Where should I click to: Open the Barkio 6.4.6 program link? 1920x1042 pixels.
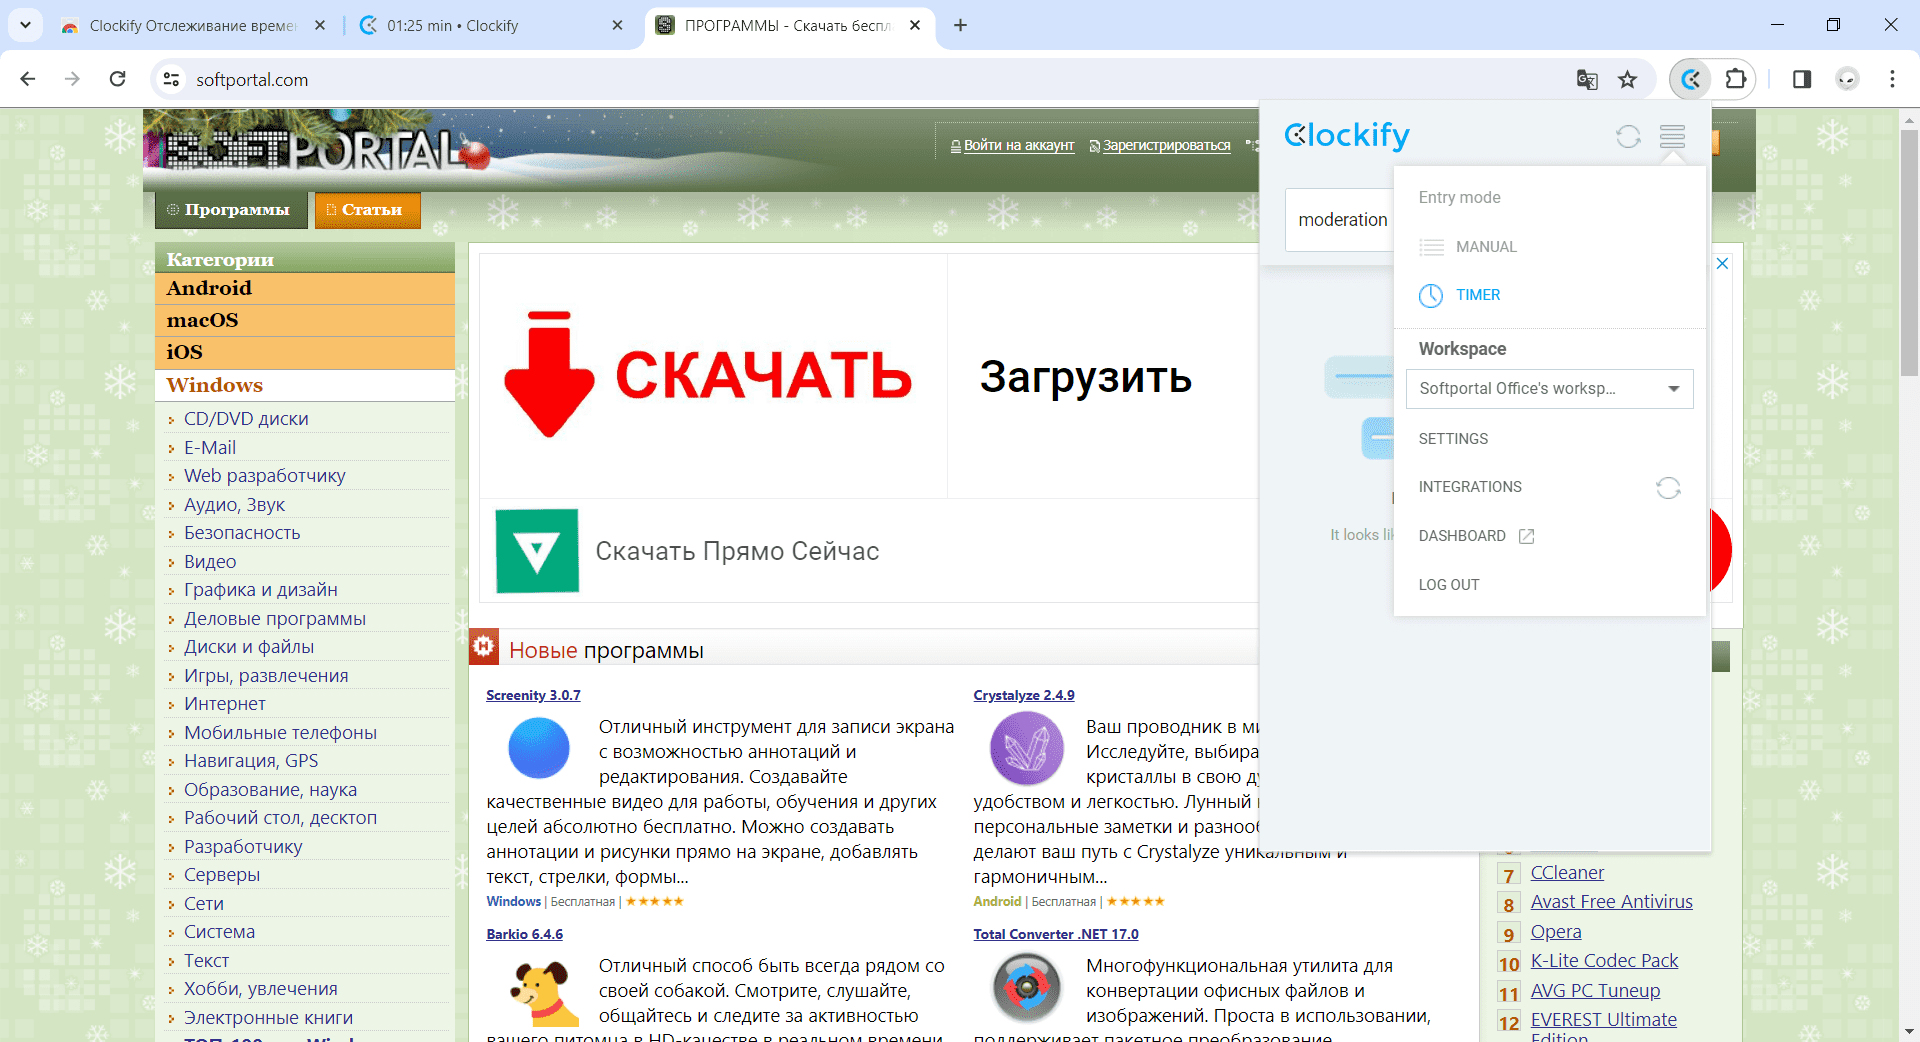(524, 934)
